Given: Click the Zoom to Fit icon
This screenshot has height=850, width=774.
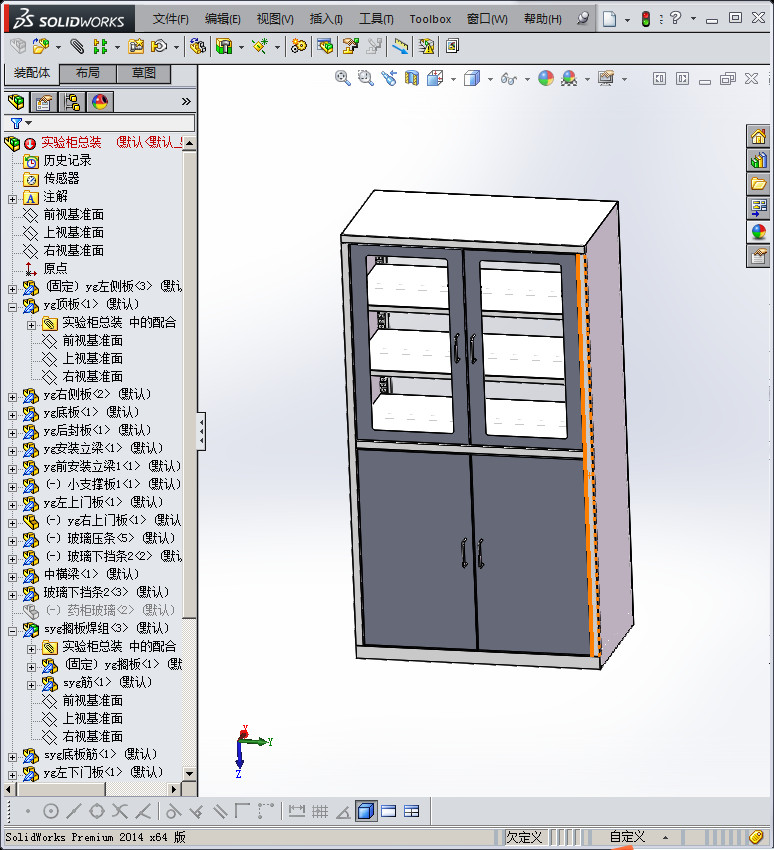Looking at the screenshot, I should 343,79.
